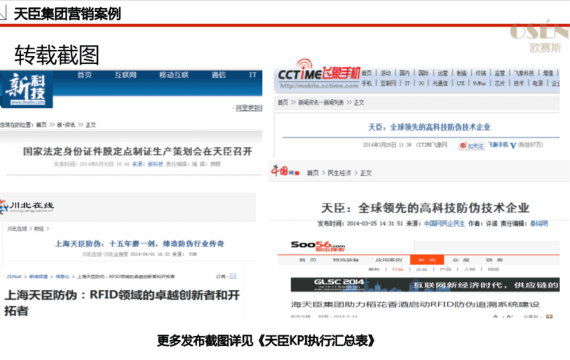Select the orange 新闻 tab on Soo56
This screenshot has width=570, height=360.
(x=427, y=260)
